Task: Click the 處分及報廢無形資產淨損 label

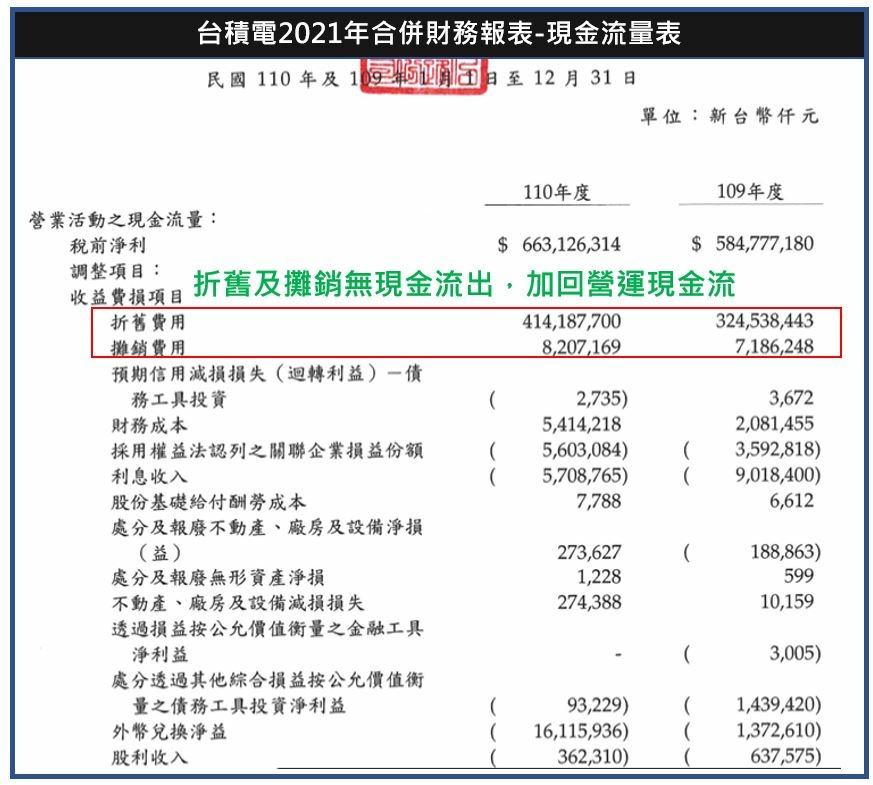Action: click(218, 578)
